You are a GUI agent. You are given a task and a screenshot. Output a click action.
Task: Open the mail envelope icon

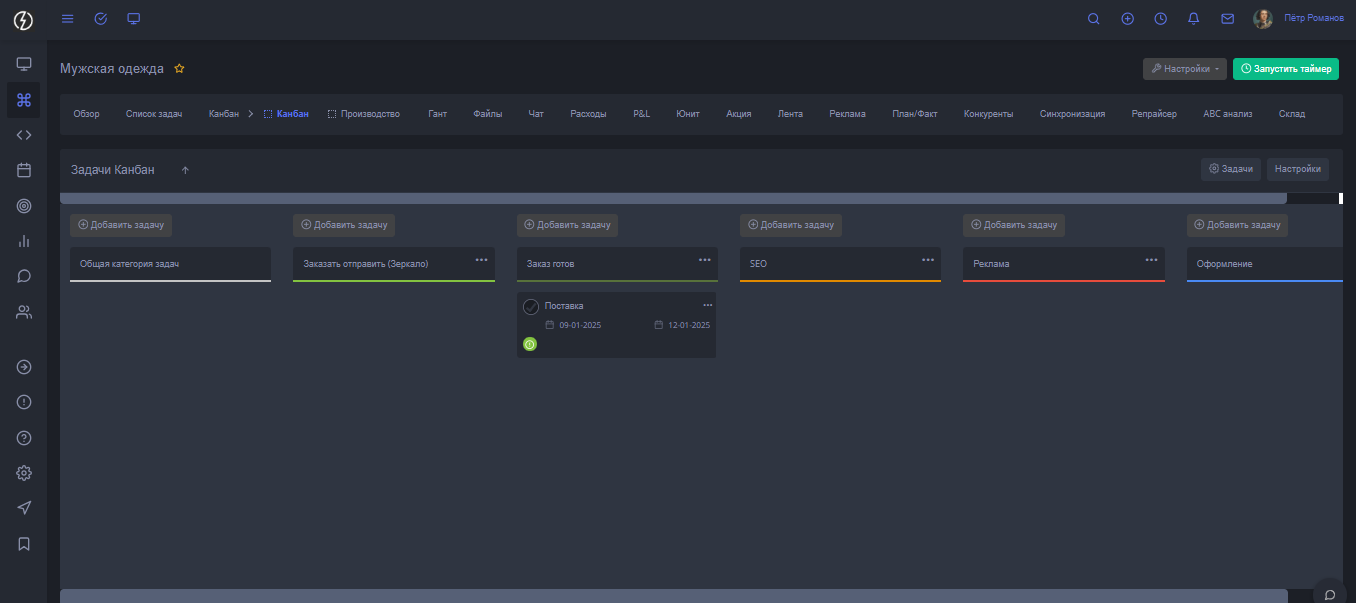coord(1227,19)
